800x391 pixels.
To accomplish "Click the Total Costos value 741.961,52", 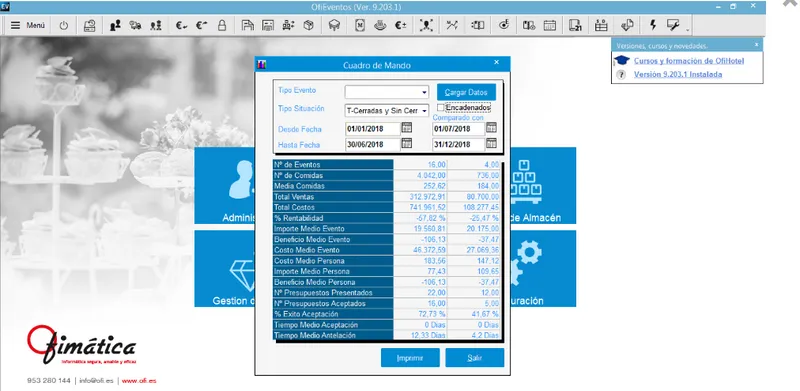I will 420,207.
